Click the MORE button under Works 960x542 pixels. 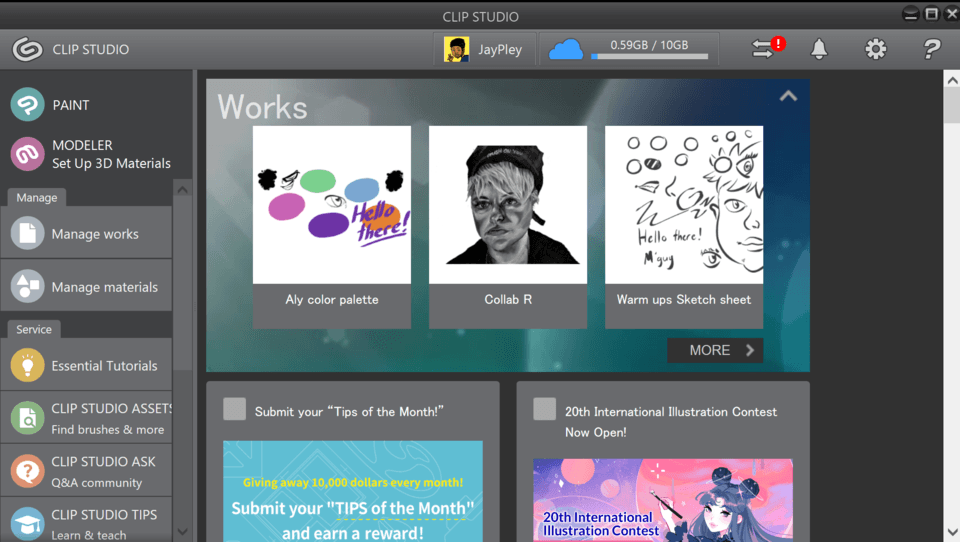click(715, 350)
